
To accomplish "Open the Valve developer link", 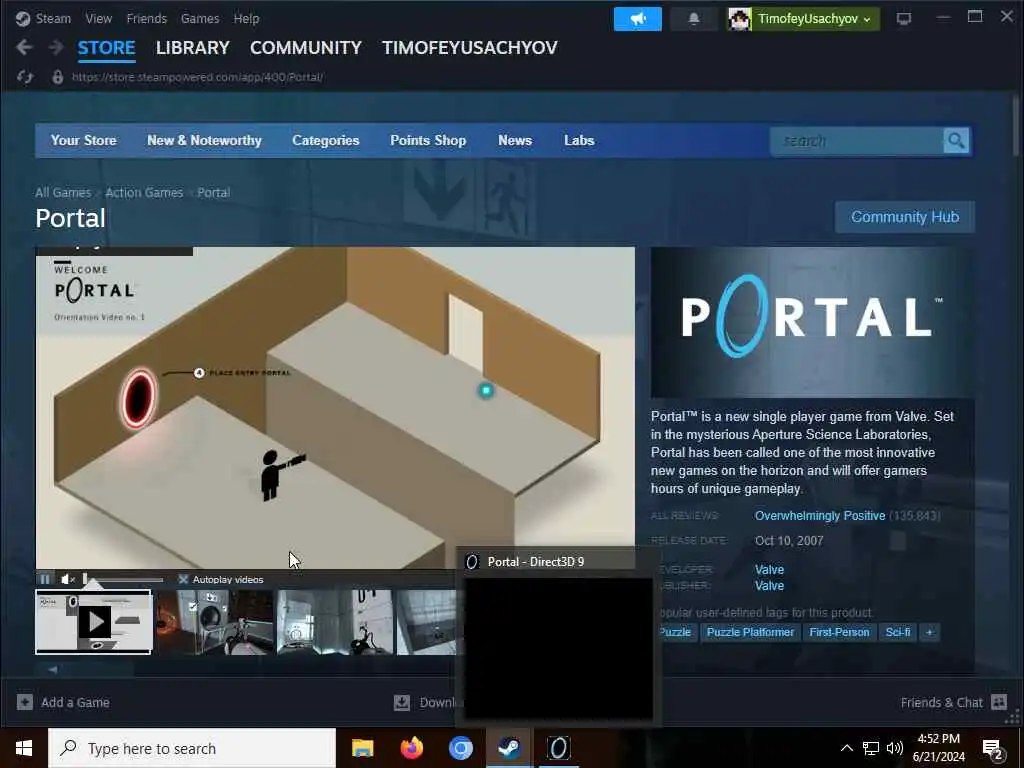I will pos(769,569).
